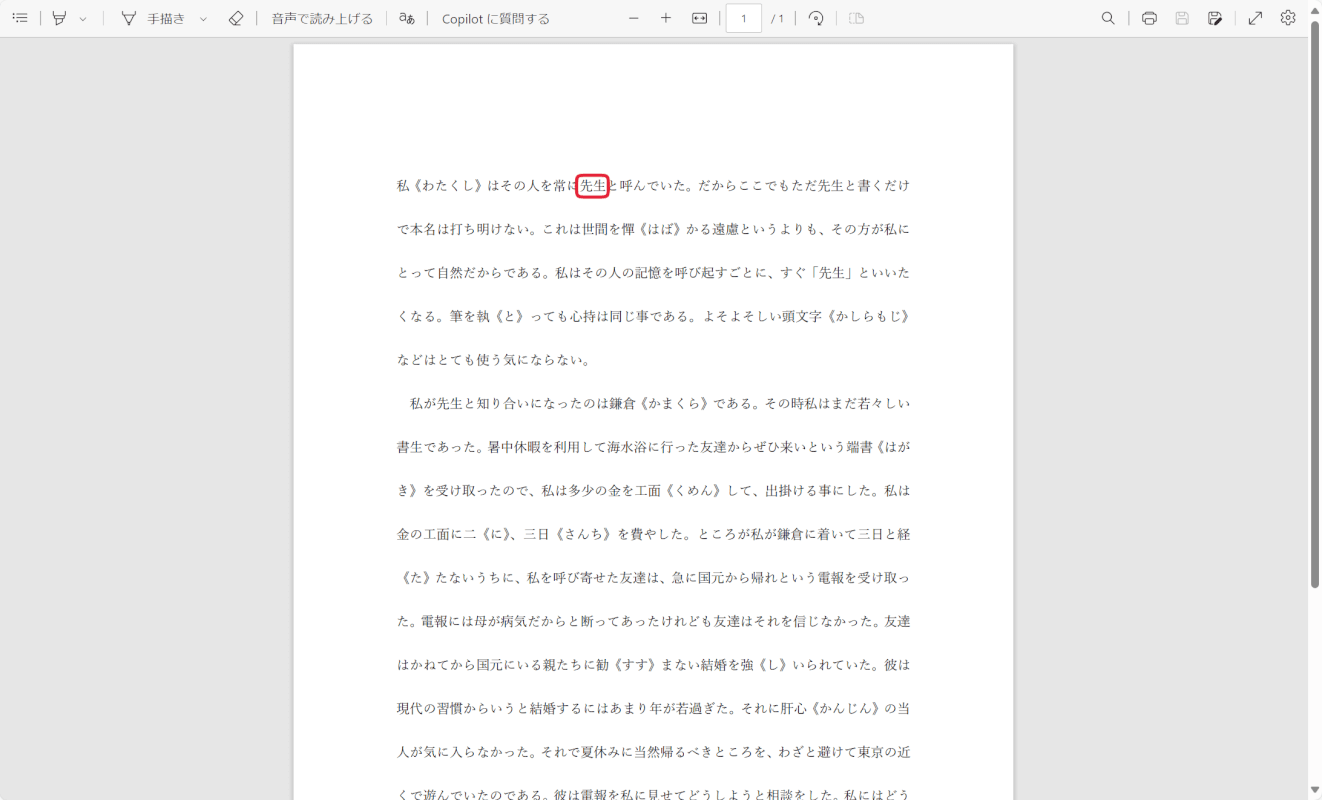Zoom in with the plus icon

[x=666, y=18]
